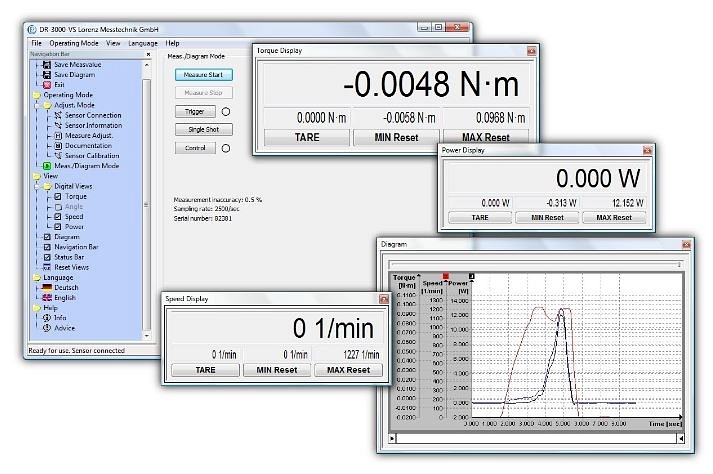Close the Speed Display window
Viewport: 713px width, 474px height.
[384, 299]
